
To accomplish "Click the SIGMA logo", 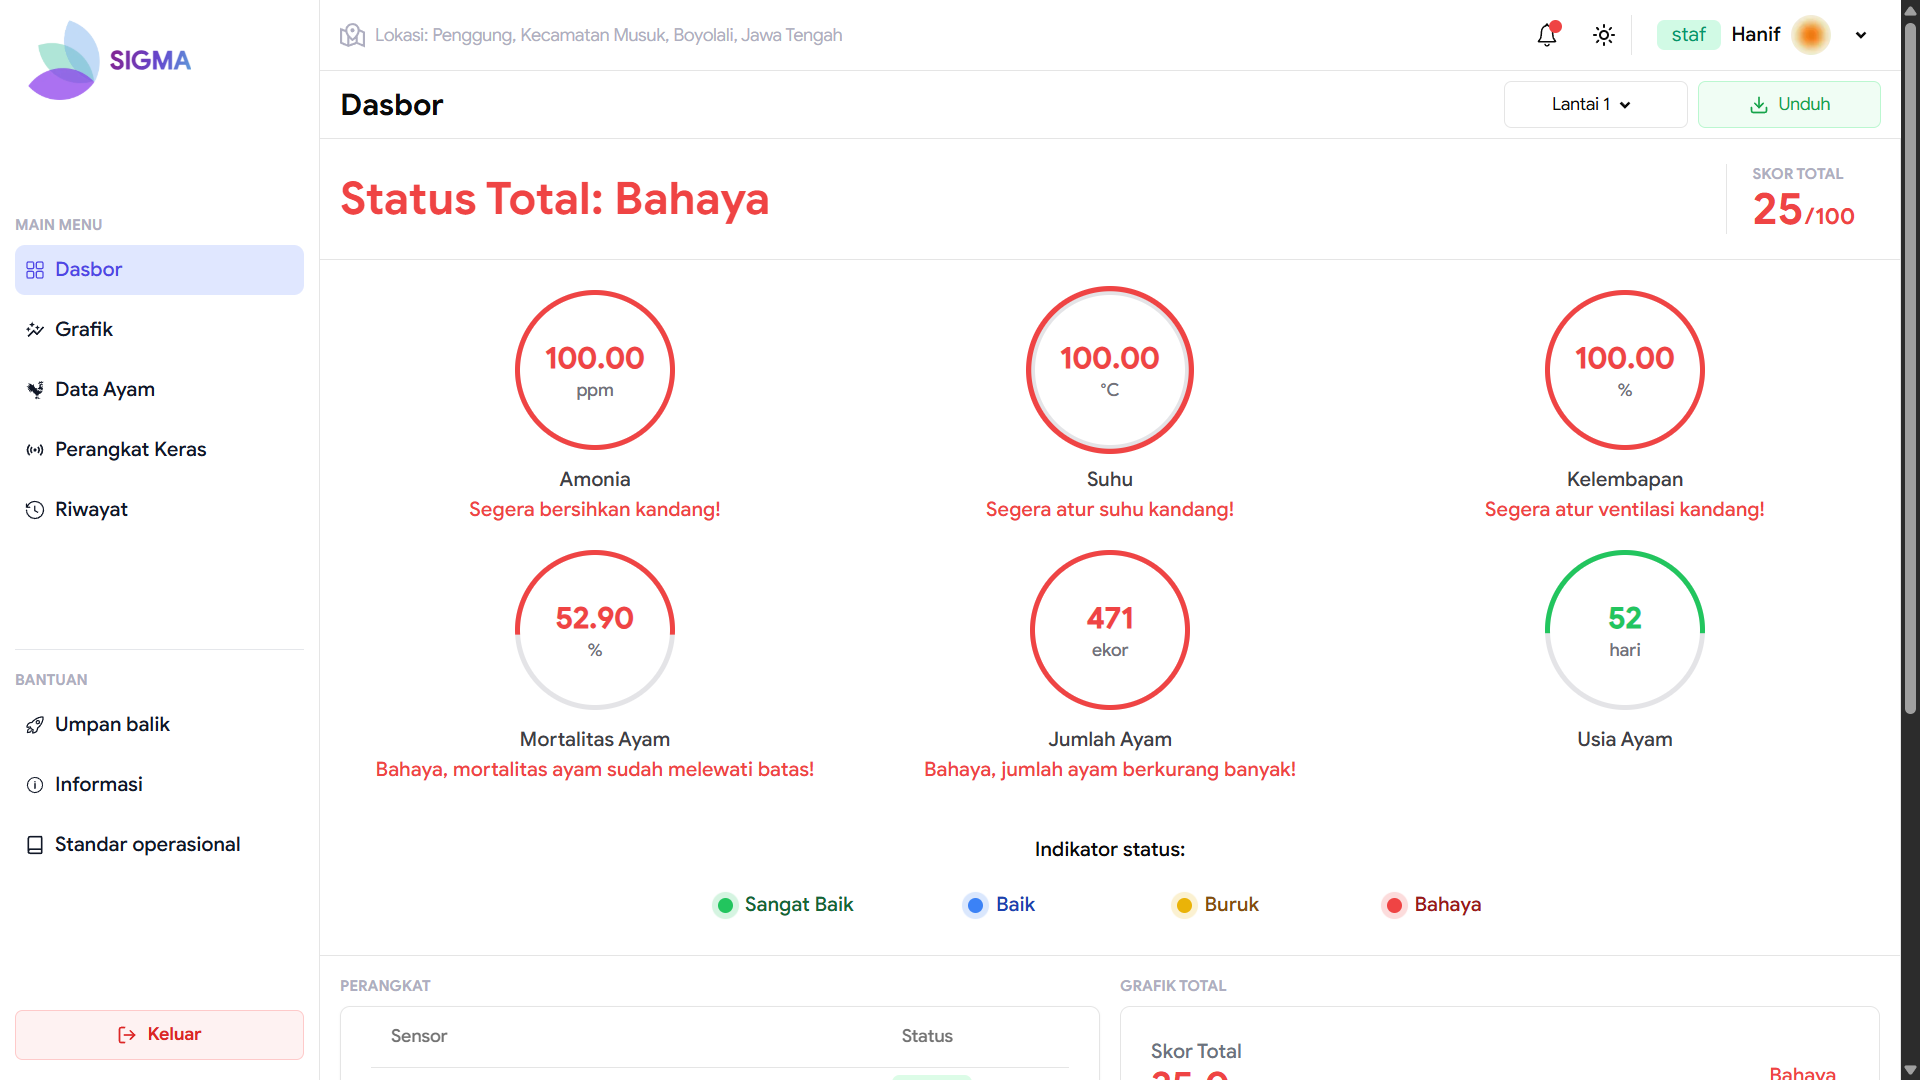I will tap(108, 60).
